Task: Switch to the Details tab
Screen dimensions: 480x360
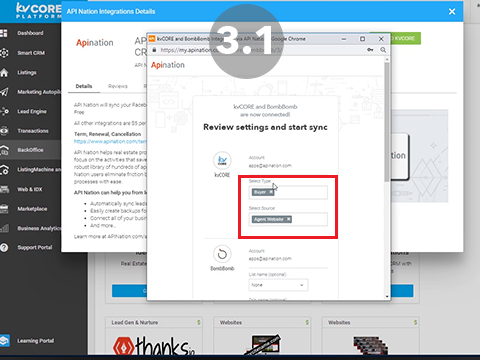Action: click(84, 86)
